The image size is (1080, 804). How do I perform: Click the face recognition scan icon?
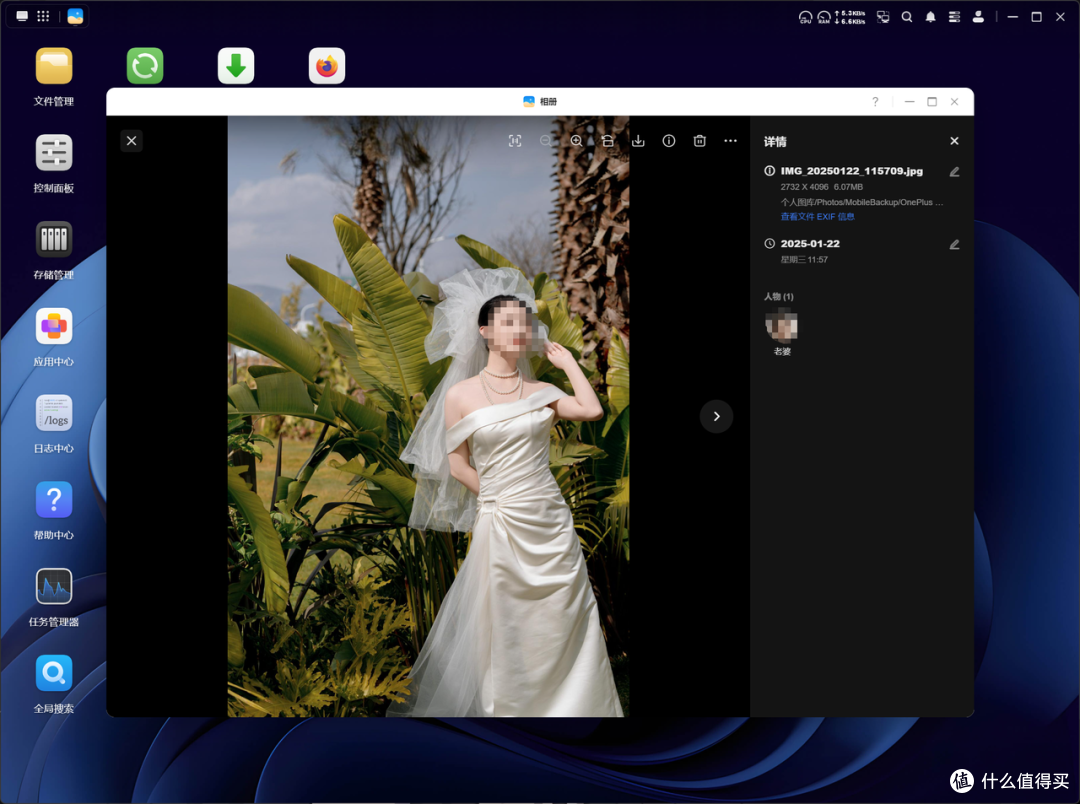tap(515, 141)
